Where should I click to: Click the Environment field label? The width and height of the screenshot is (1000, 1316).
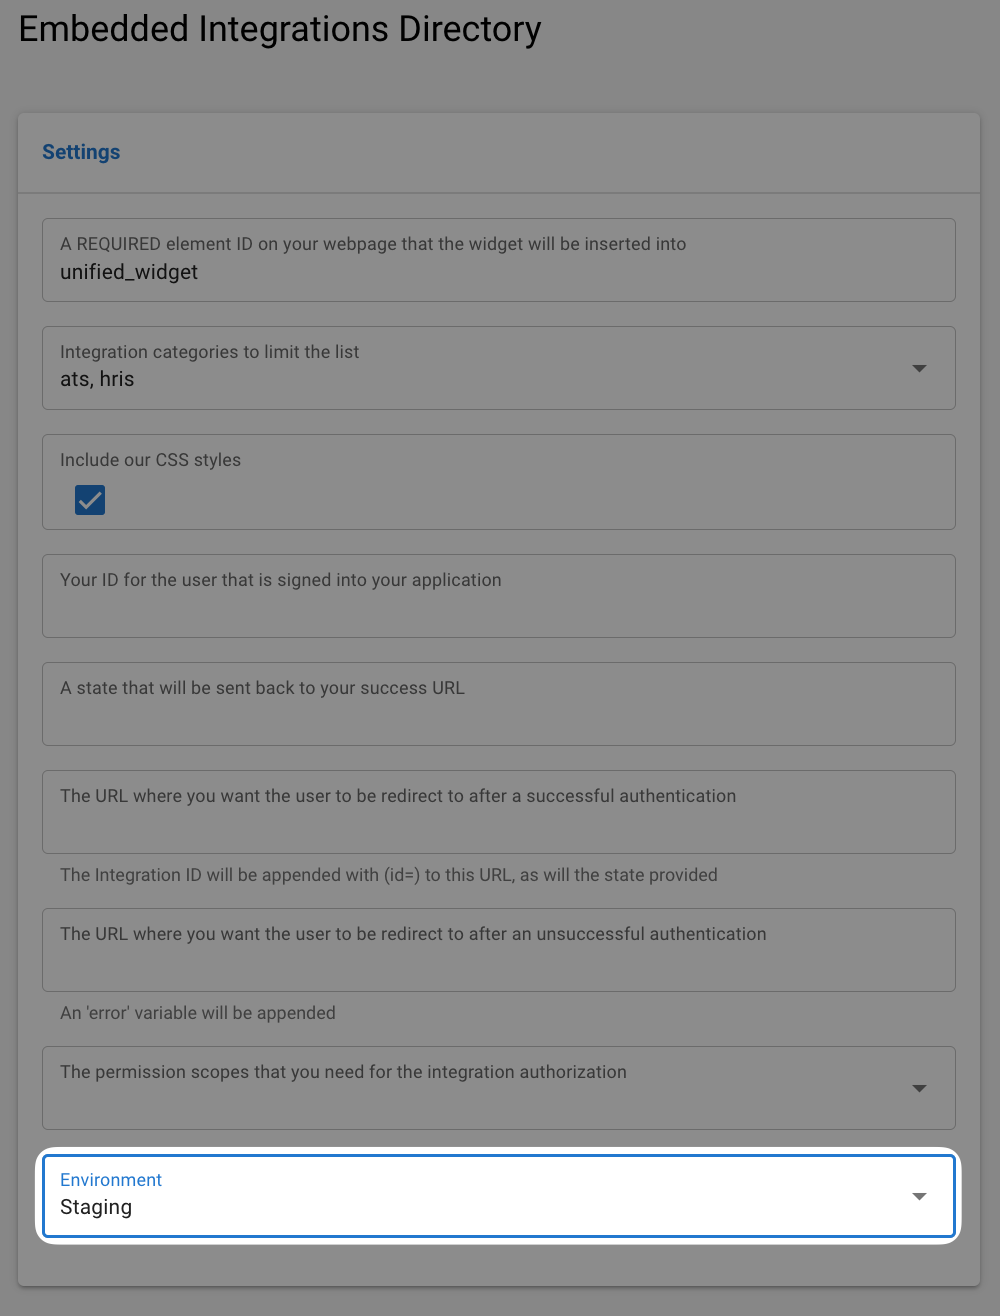pyautogui.click(x=110, y=1180)
